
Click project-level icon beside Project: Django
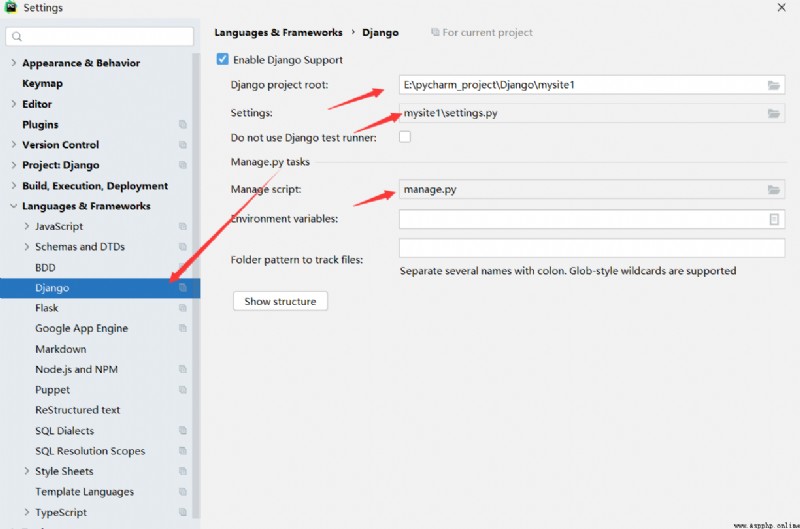[183, 165]
